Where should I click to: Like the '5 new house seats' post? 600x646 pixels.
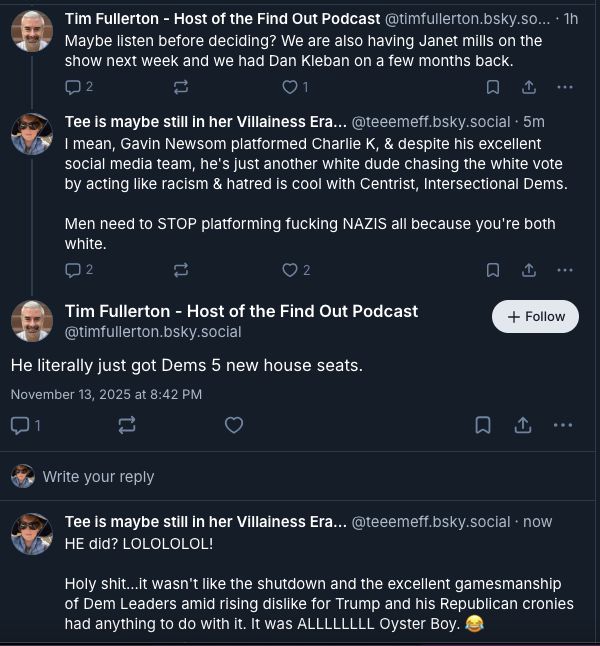[x=234, y=425]
